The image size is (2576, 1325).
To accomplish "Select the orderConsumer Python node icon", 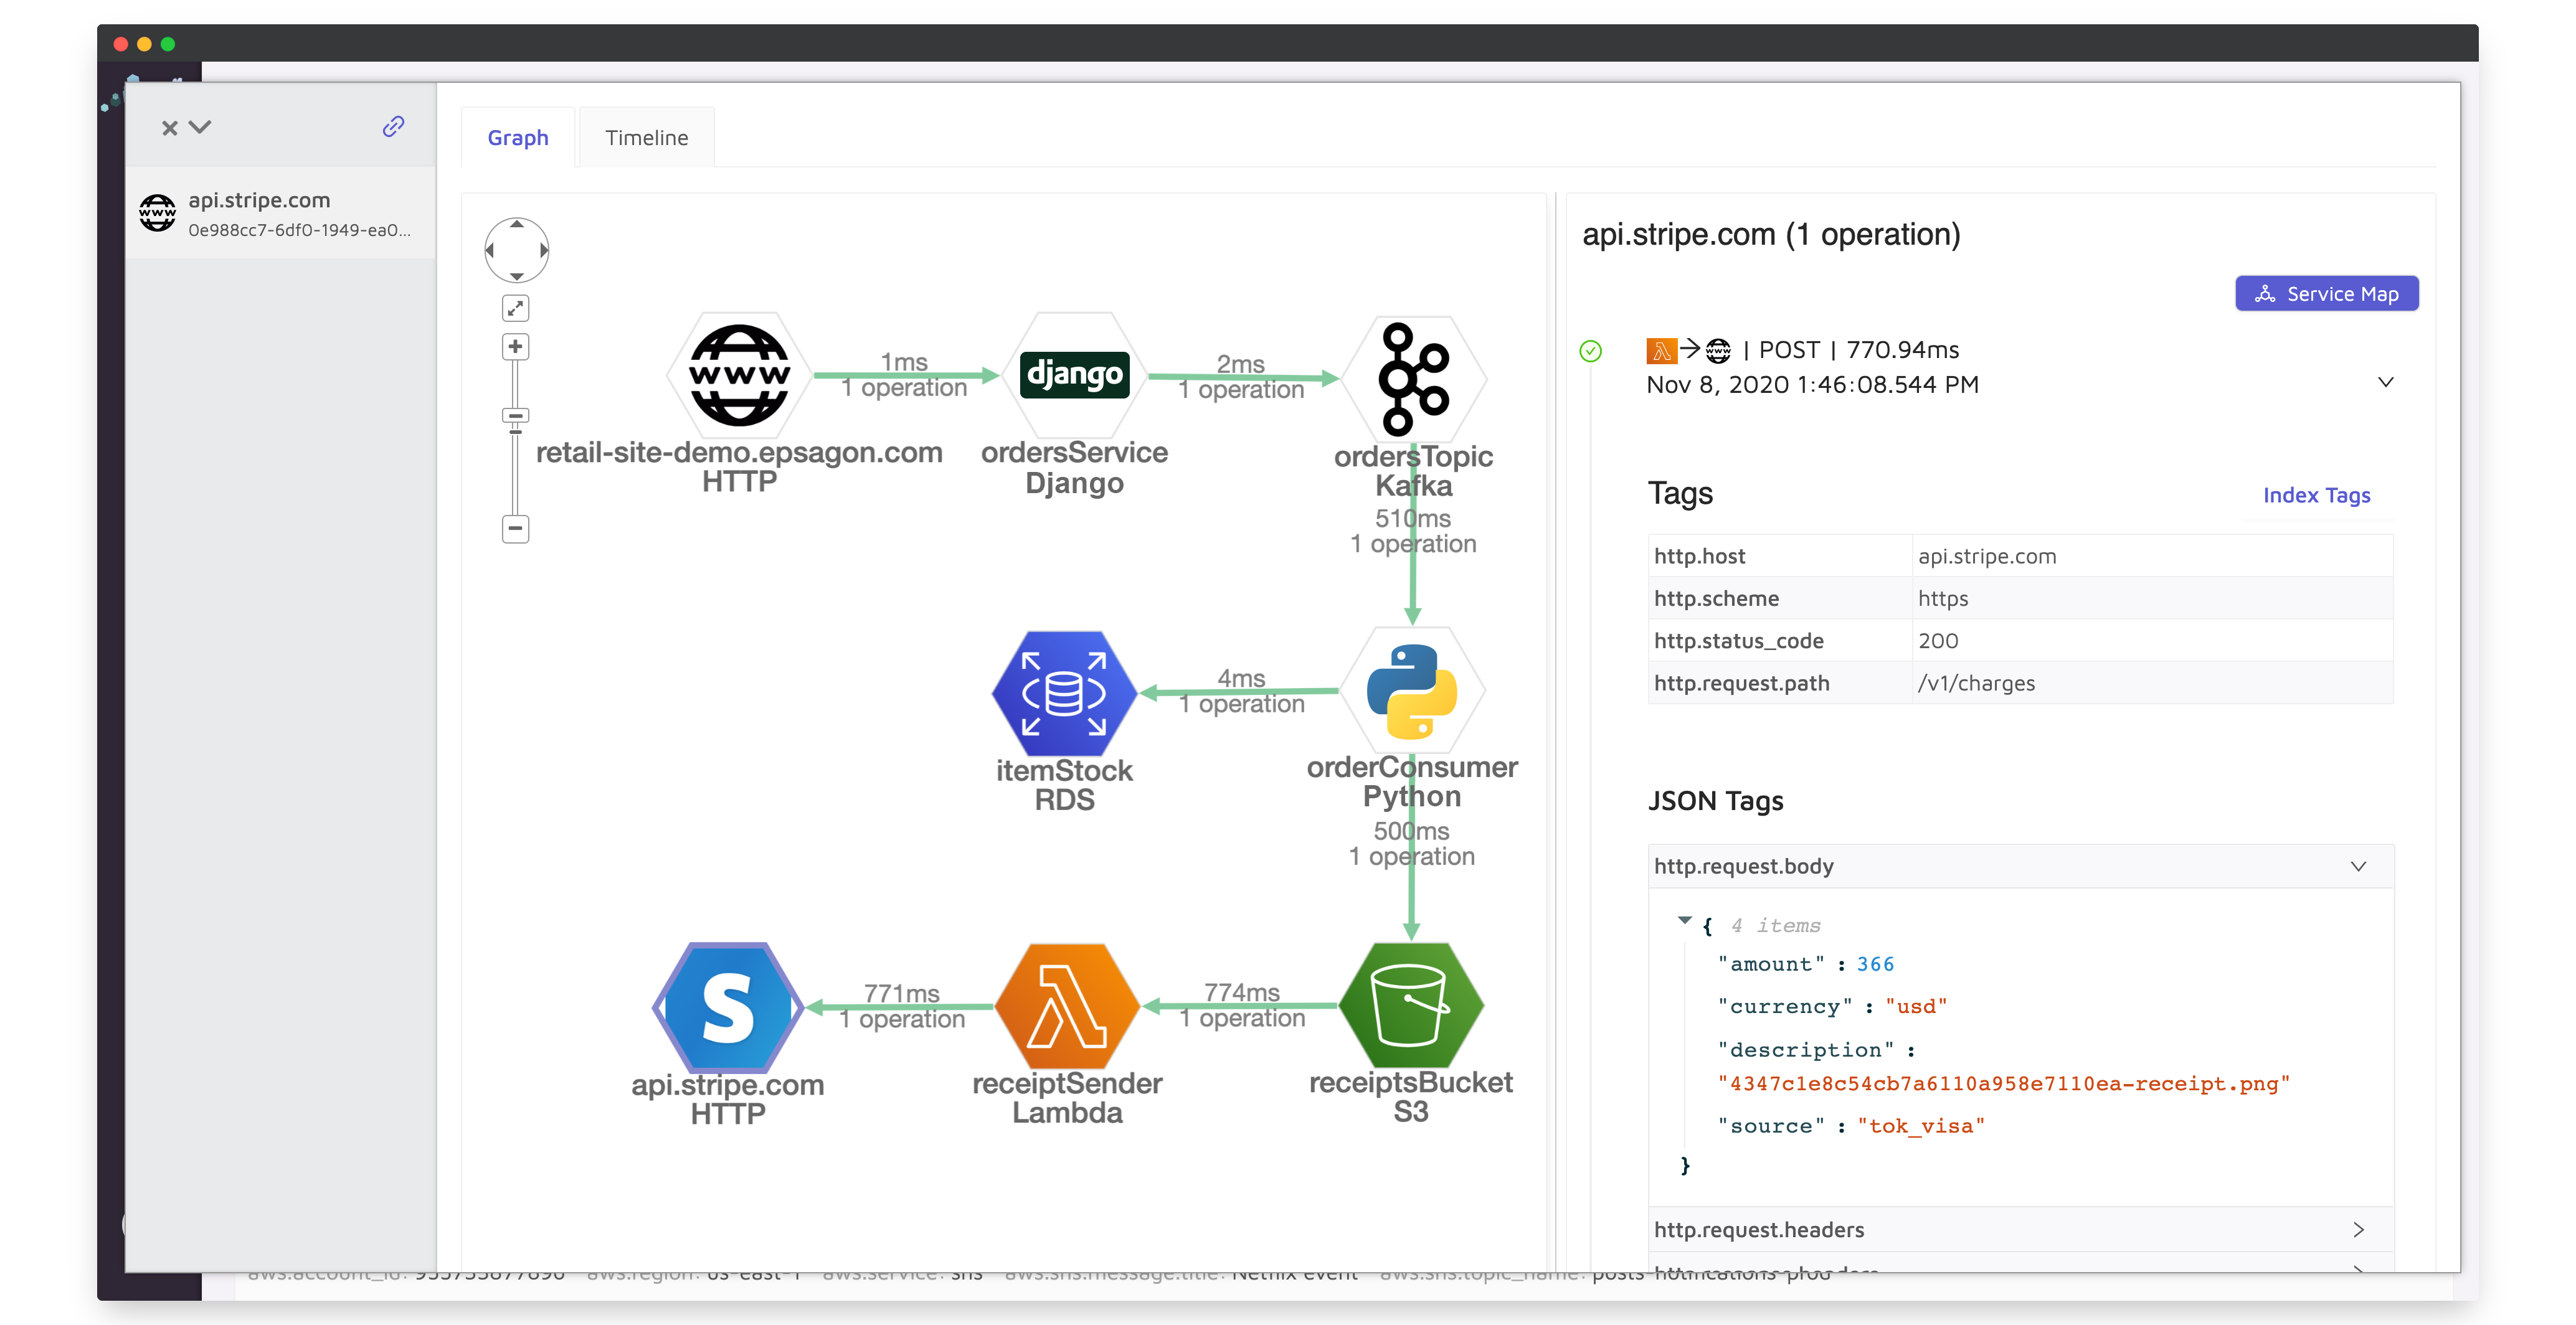I will pos(1411,691).
